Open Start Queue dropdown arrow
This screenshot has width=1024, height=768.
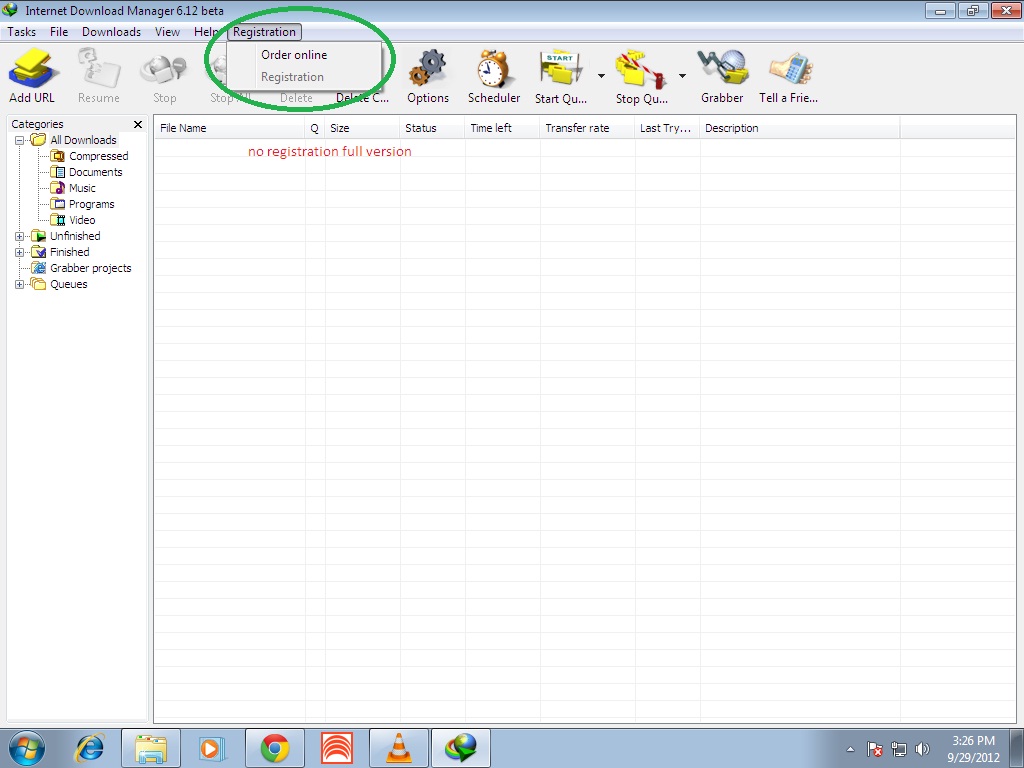pyautogui.click(x=601, y=76)
